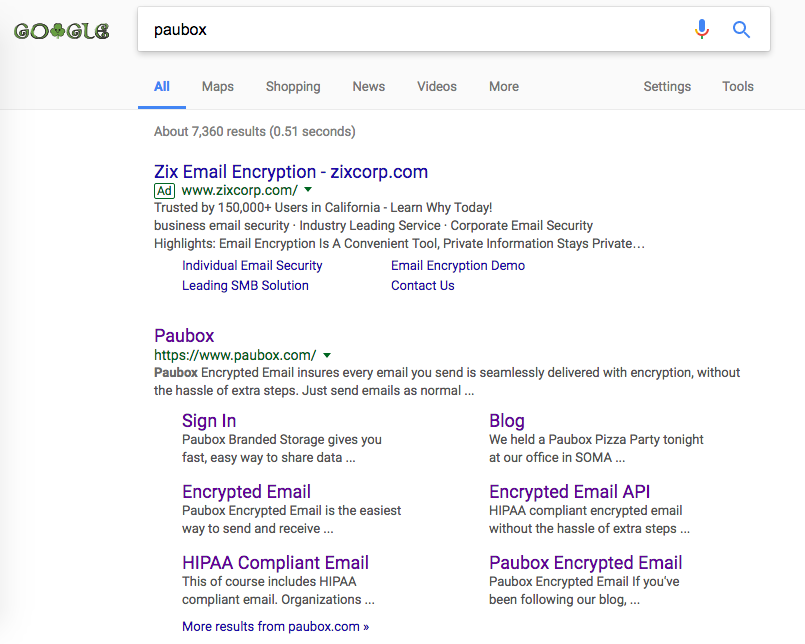Screen dimensions: 805x644
Task: Open the More search categories menu
Action: (x=504, y=87)
